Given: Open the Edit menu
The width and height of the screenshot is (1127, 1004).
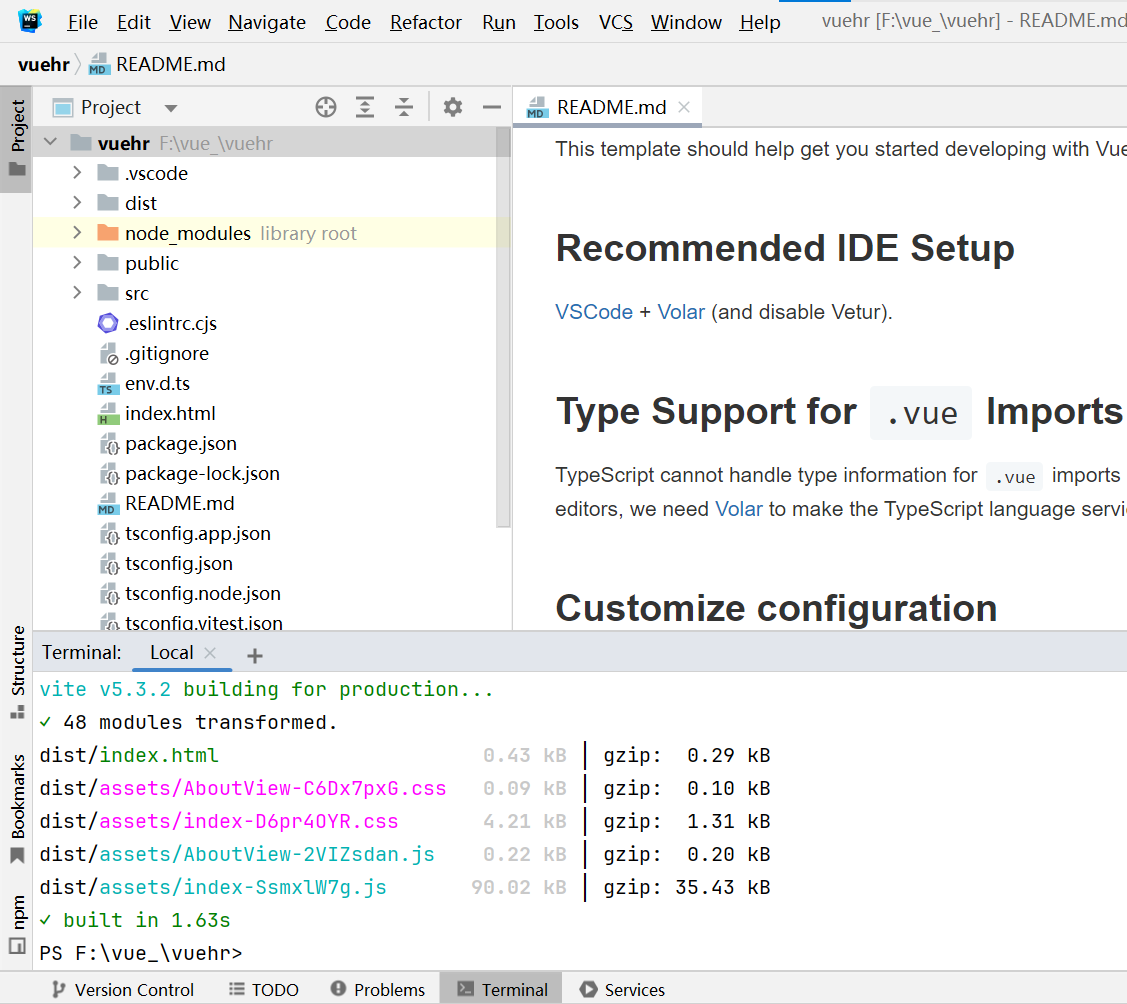Looking at the screenshot, I should point(134,22).
